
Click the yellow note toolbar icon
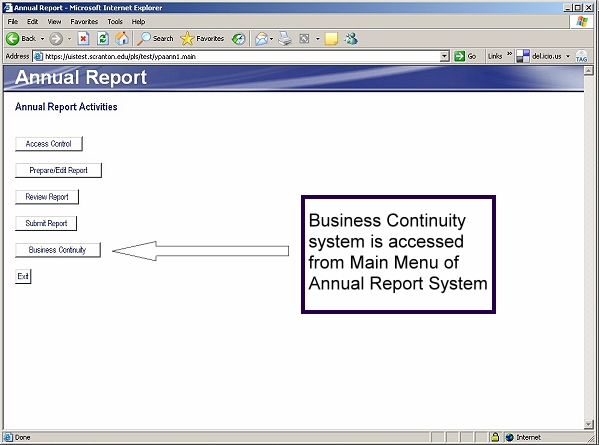(331, 39)
